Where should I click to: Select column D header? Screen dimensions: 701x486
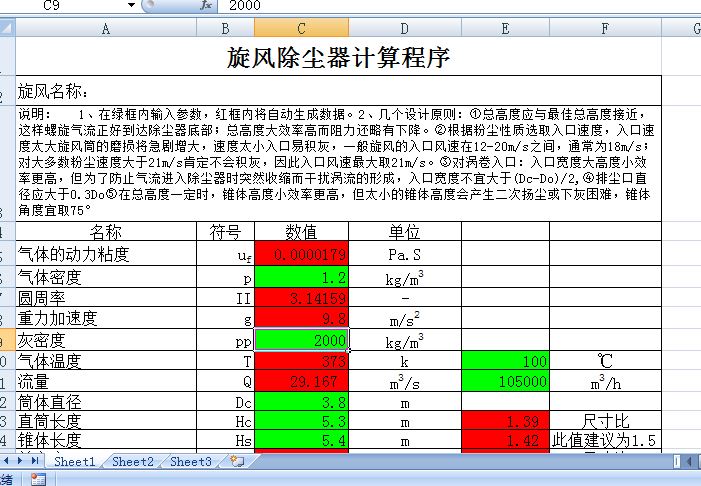[x=405, y=29]
